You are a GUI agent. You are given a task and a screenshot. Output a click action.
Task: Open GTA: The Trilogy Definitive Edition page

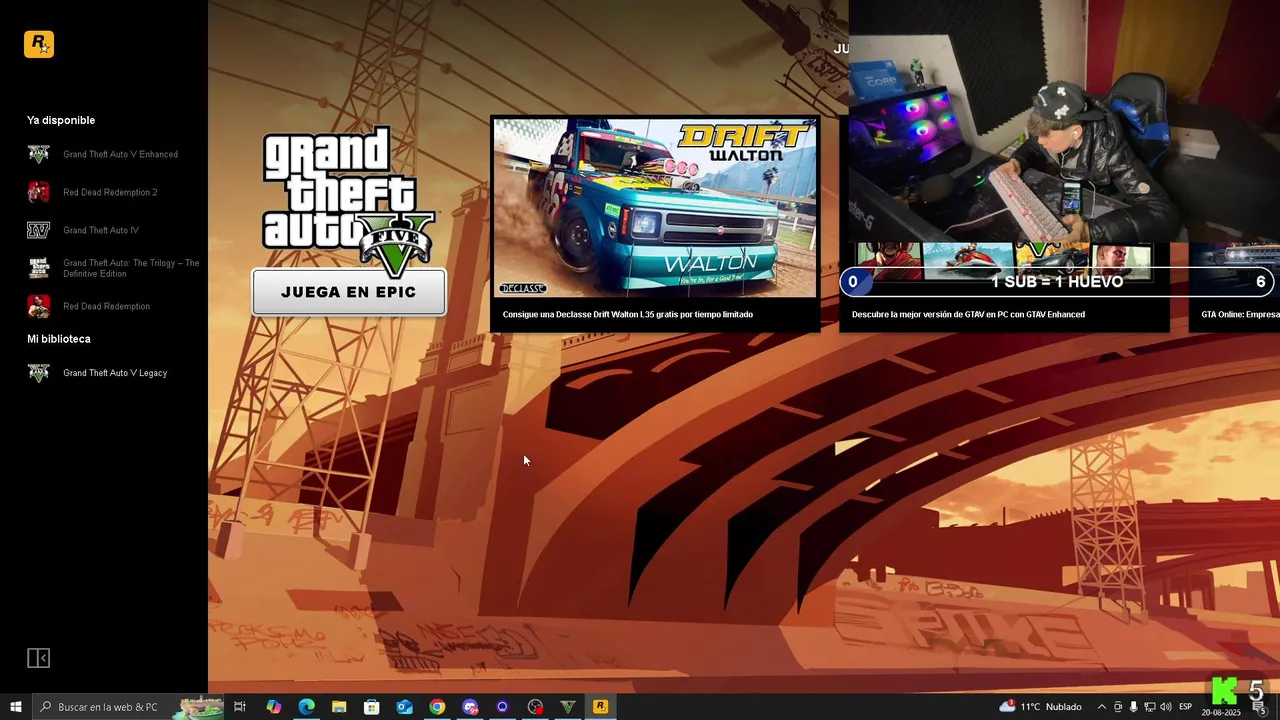click(x=131, y=268)
